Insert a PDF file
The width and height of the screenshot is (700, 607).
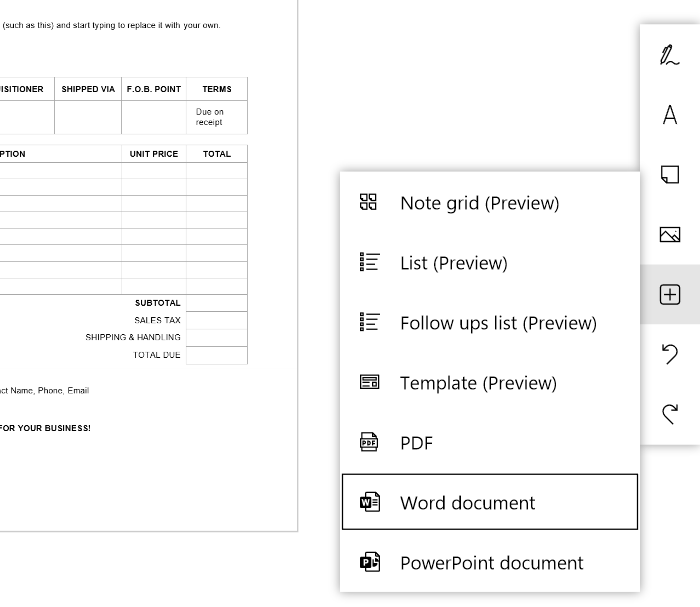coord(490,442)
